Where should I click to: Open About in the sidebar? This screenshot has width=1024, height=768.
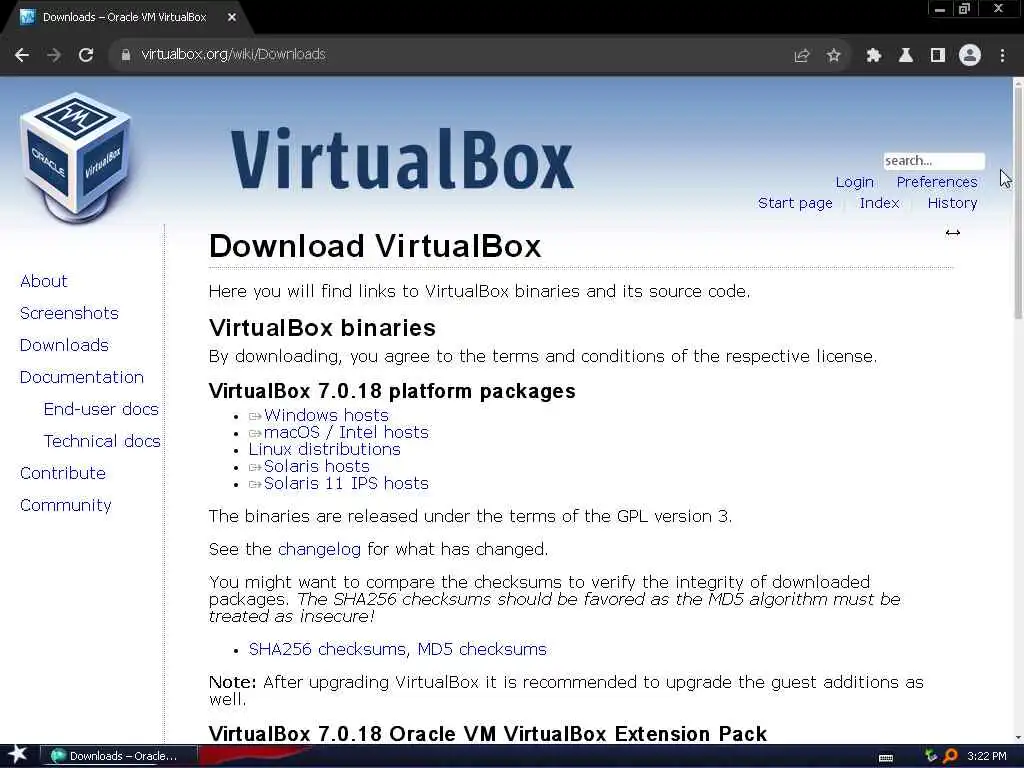[x=44, y=281]
